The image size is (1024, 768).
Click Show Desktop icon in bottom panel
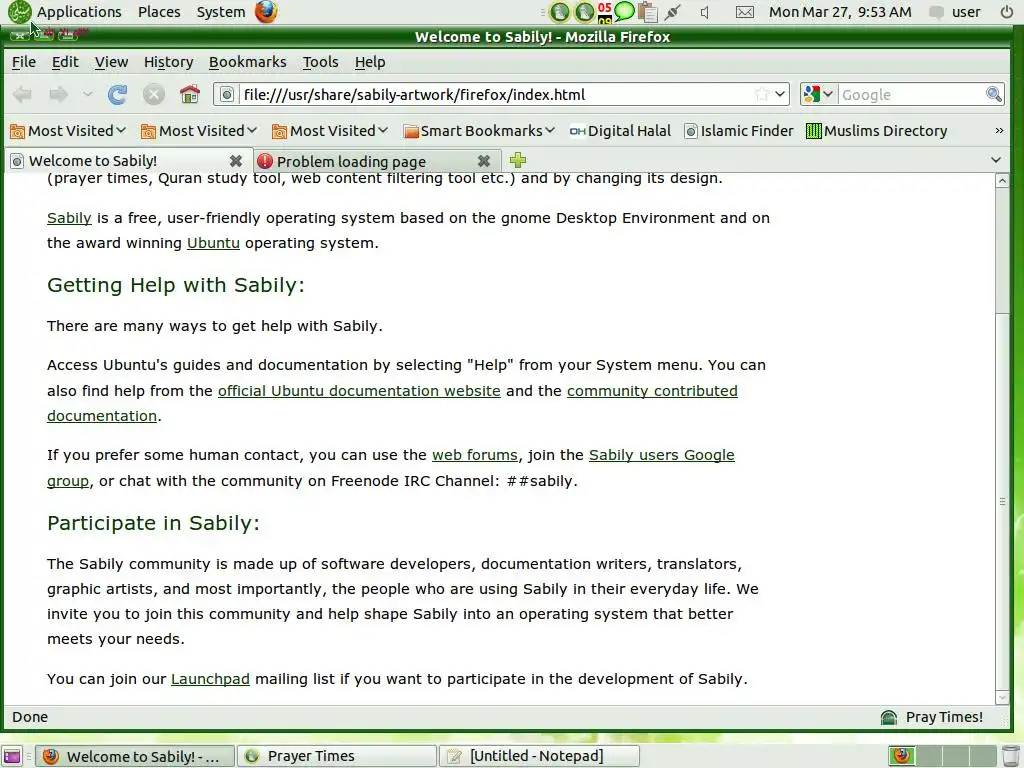click(x=12, y=756)
